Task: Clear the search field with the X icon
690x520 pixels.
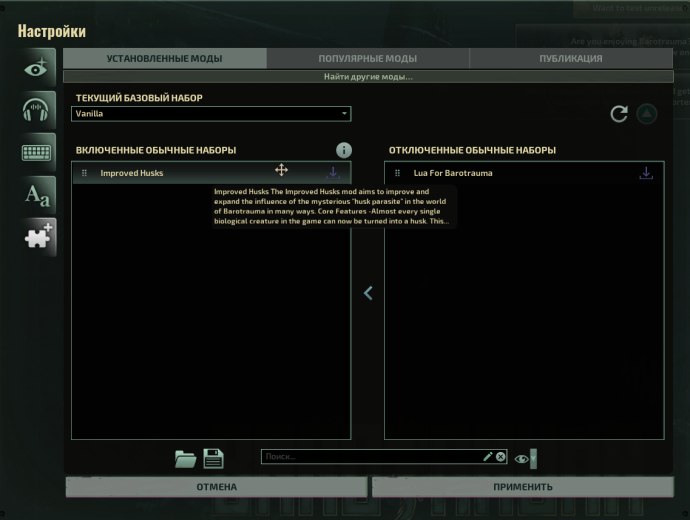Action: [x=500, y=457]
